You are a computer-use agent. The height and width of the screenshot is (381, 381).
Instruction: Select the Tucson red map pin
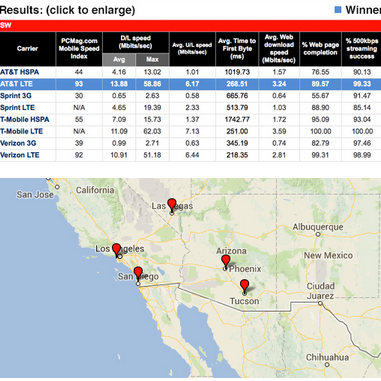click(245, 286)
